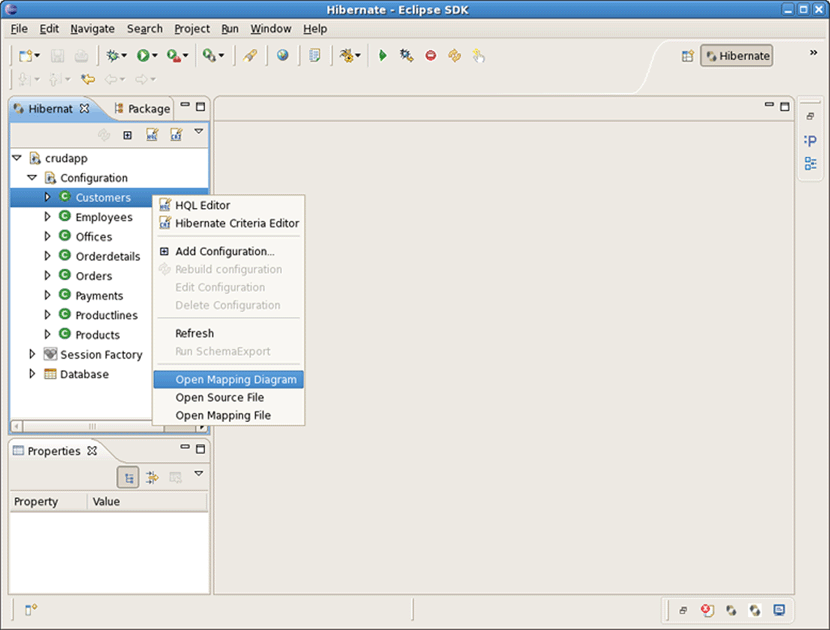Expand the Session Factory node

point(32,354)
